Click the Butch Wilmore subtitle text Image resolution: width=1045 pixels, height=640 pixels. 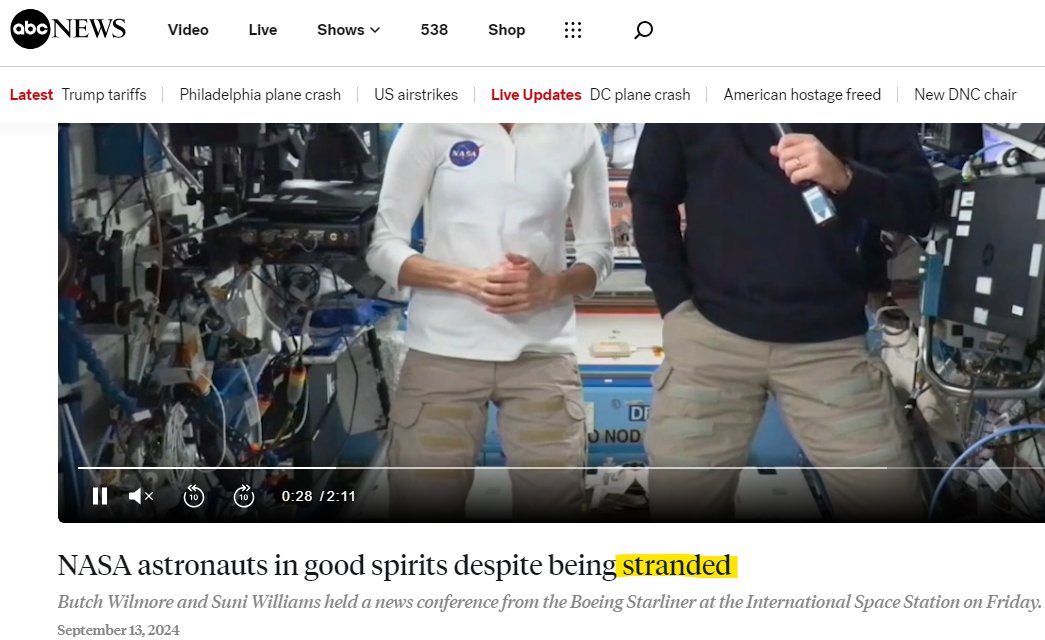coord(549,602)
